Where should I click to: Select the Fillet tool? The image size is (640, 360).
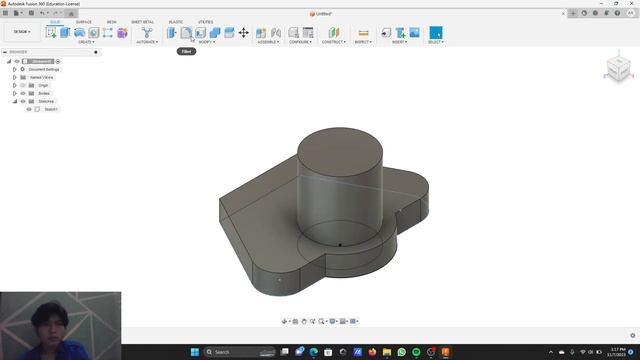(x=186, y=33)
